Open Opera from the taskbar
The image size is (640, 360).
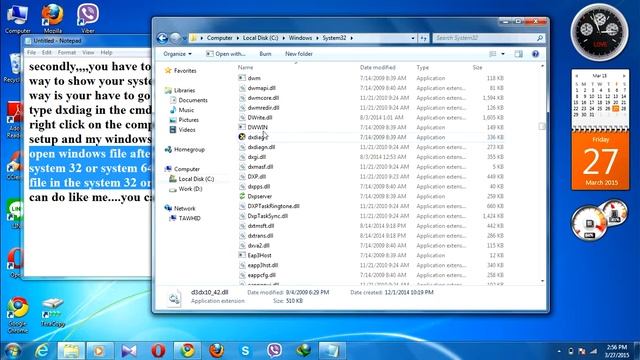click(158, 351)
